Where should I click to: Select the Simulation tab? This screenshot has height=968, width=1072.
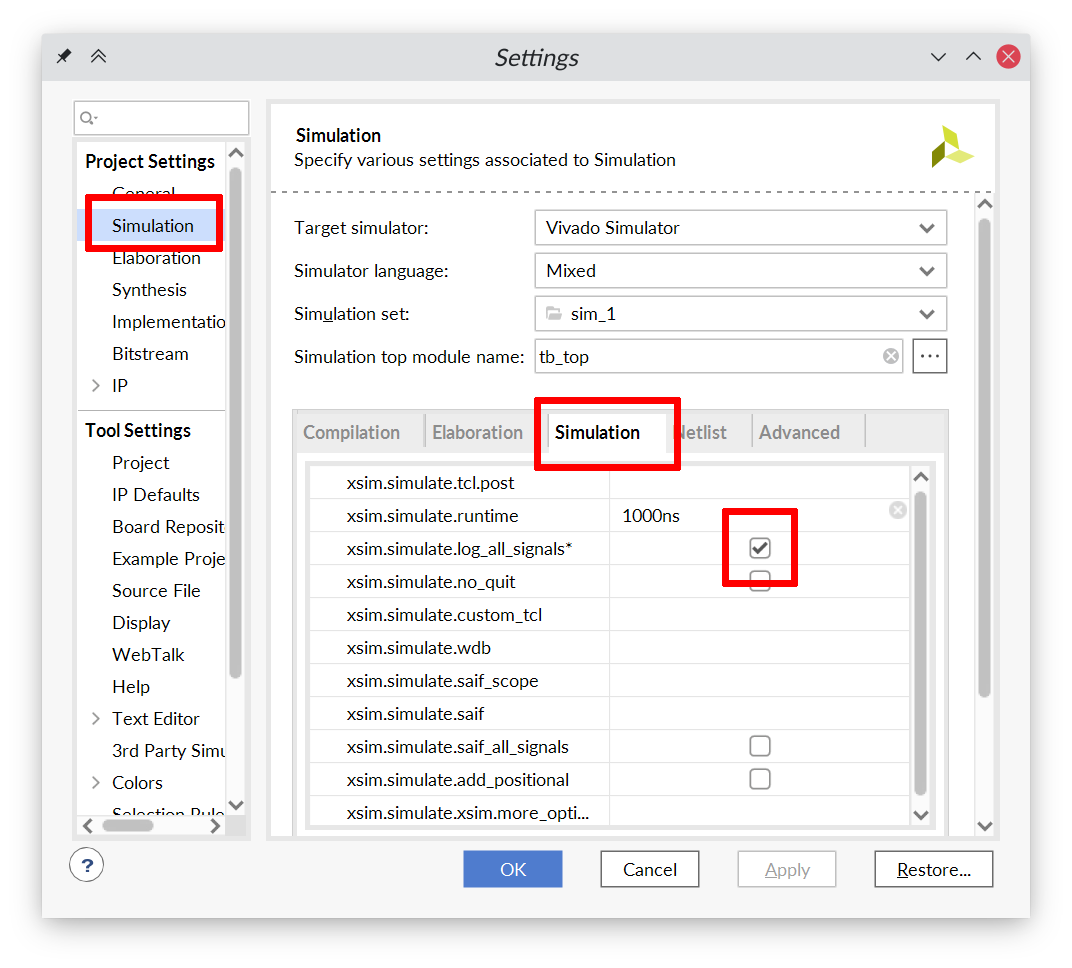coord(597,433)
